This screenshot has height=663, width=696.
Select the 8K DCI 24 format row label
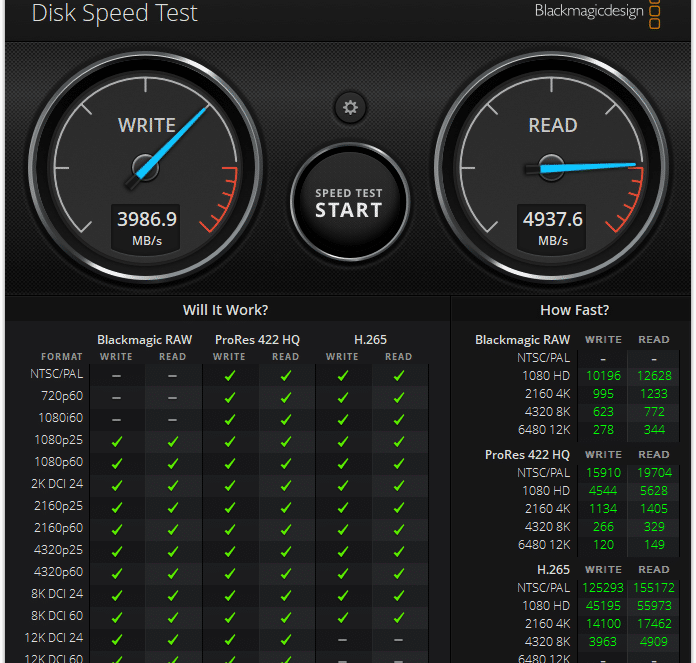coord(57,593)
